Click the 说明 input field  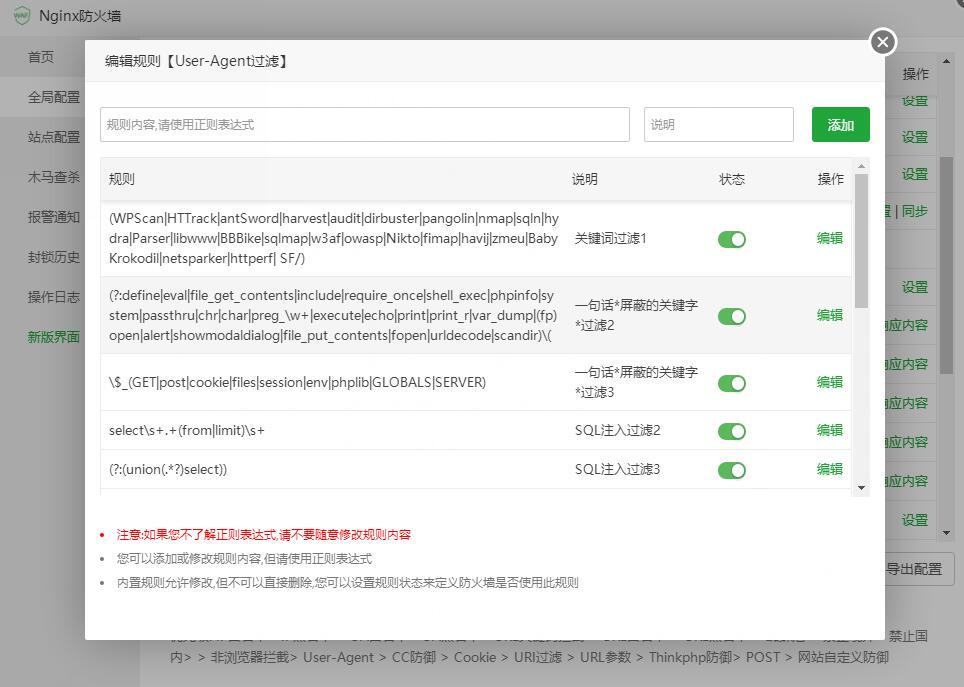click(718, 124)
